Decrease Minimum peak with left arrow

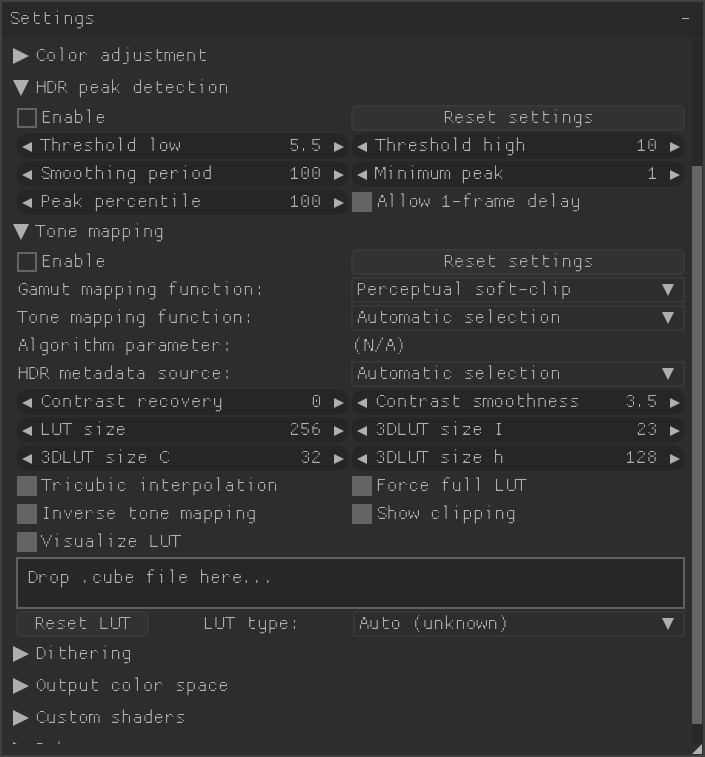[362, 174]
